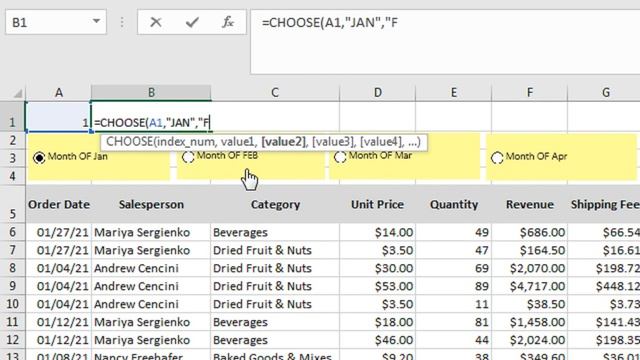Click the $1,458.00 revenue cell
640x360 pixels.
point(529,322)
